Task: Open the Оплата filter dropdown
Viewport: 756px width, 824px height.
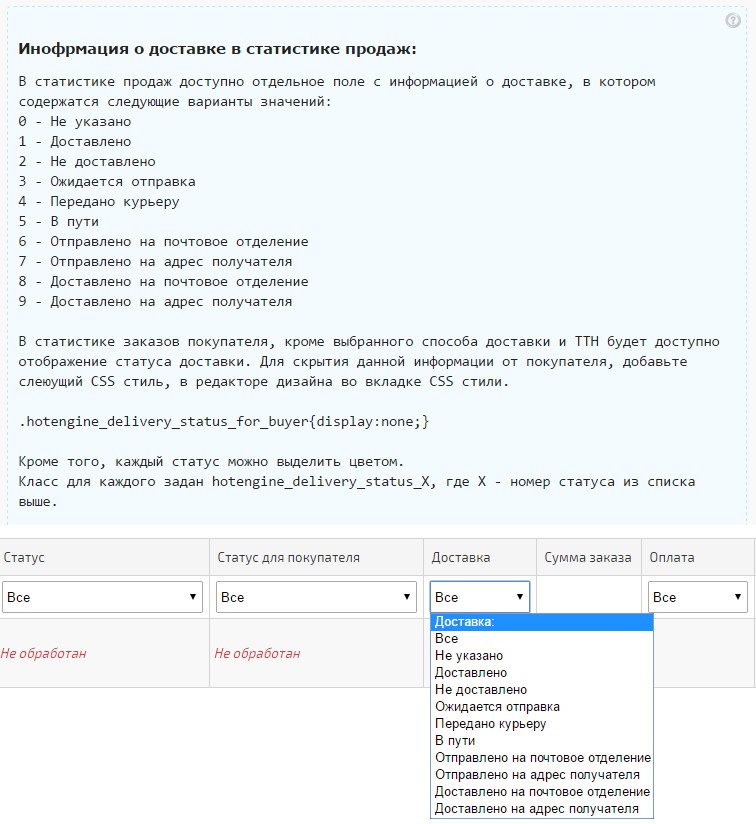Action: (697, 597)
